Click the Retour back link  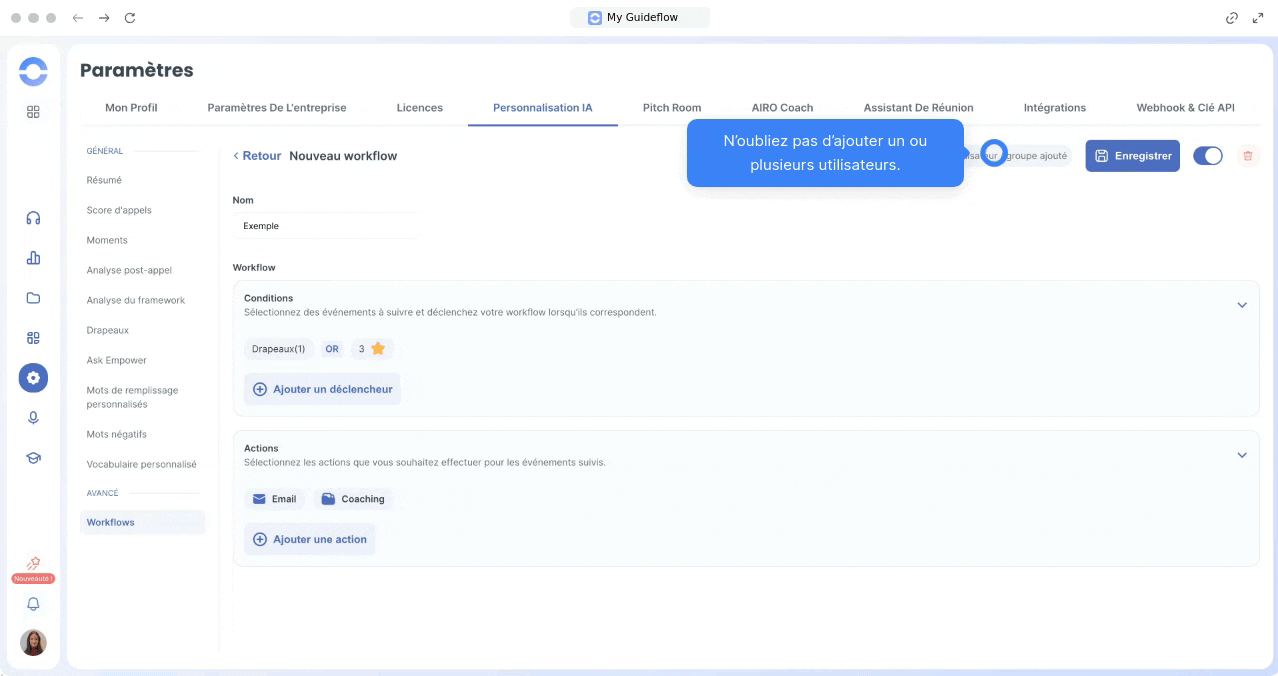click(x=257, y=156)
